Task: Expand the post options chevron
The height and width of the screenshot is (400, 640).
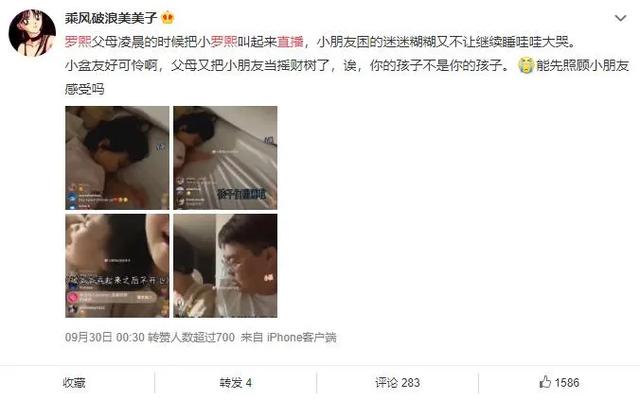Action: point(620,18)
